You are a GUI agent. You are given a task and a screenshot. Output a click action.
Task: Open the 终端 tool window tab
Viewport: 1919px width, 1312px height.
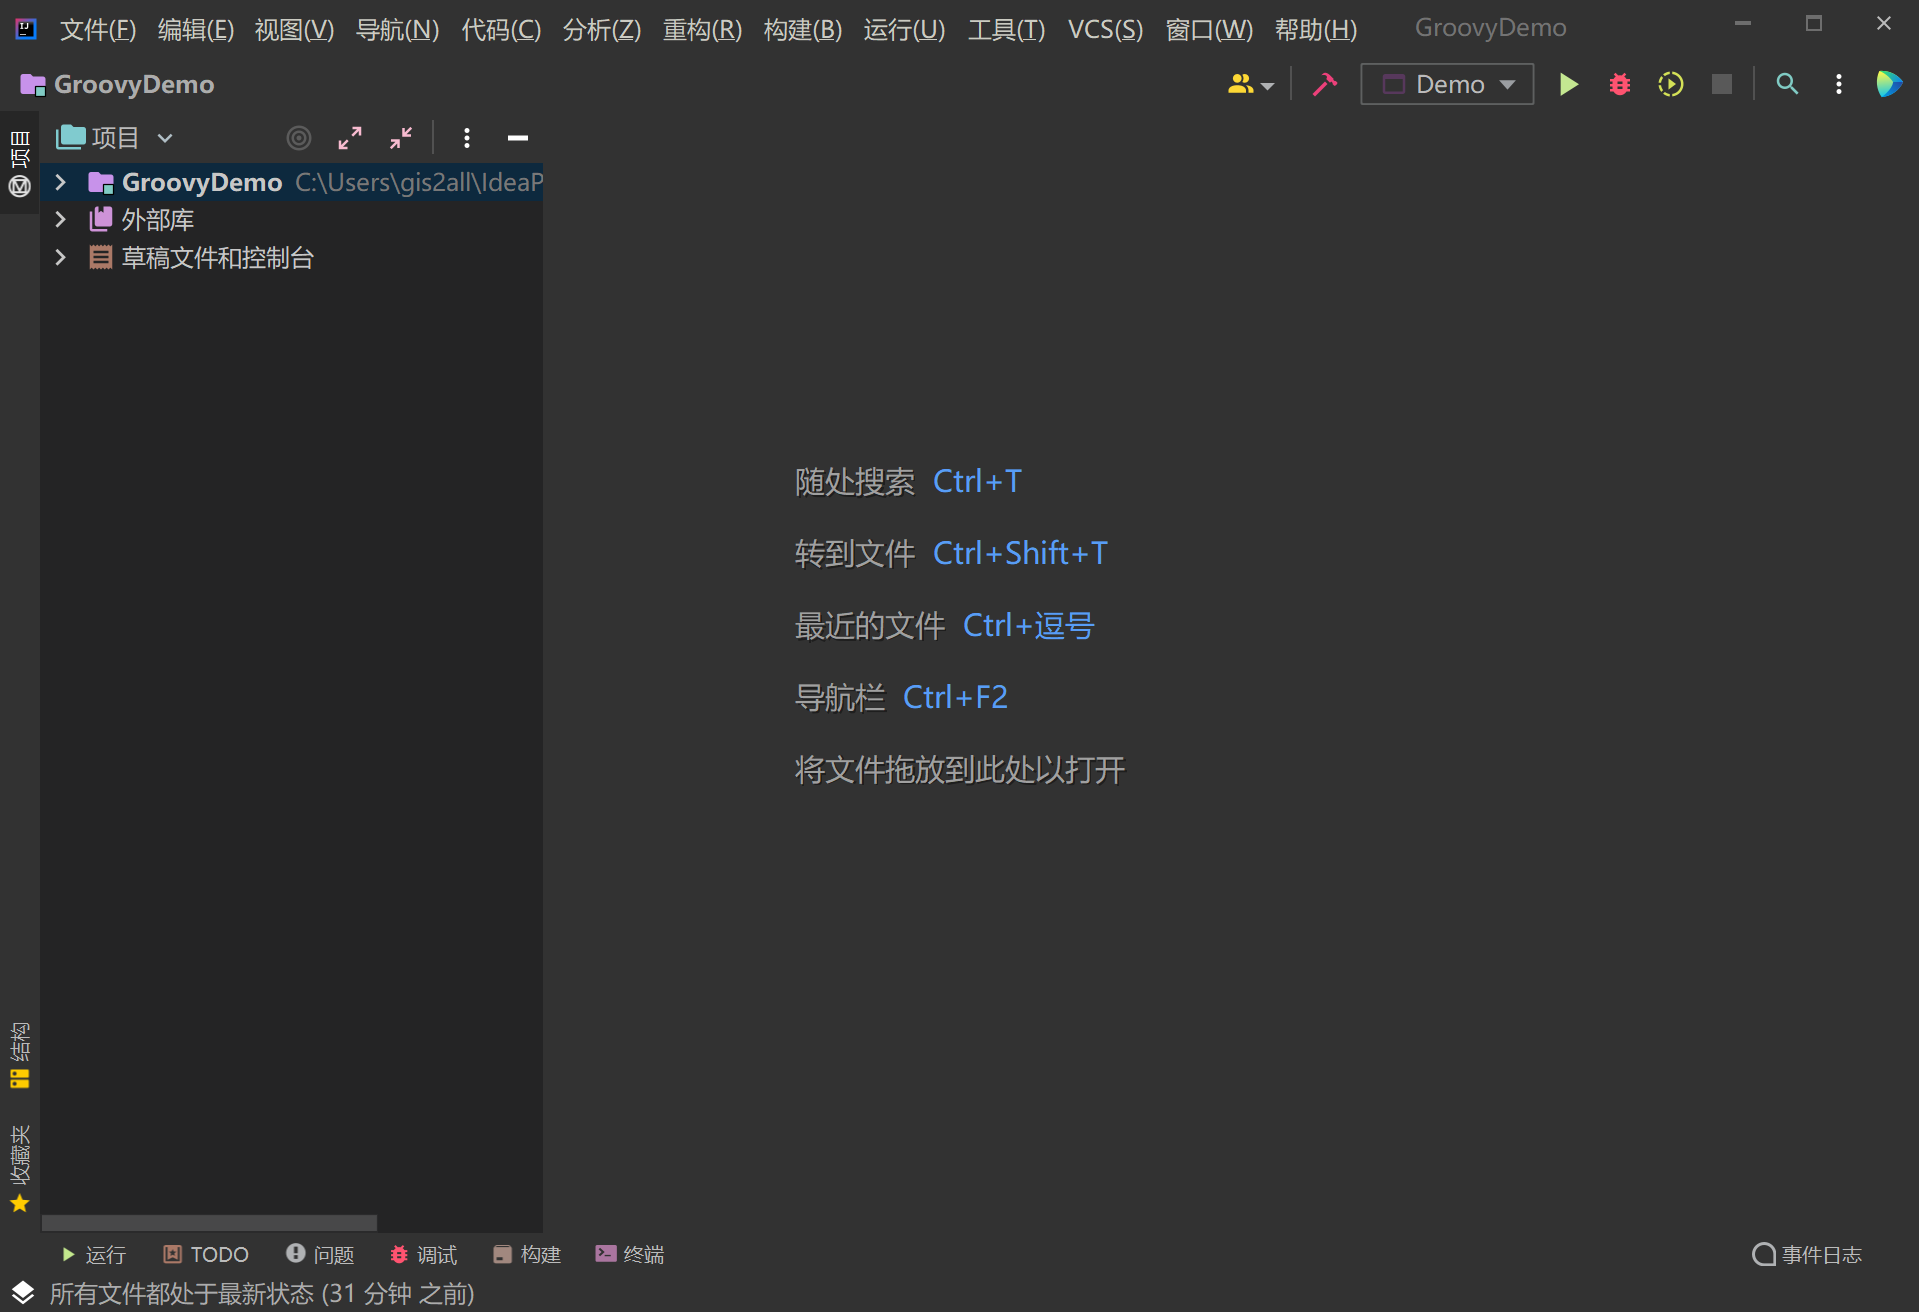pos(630,1254)
